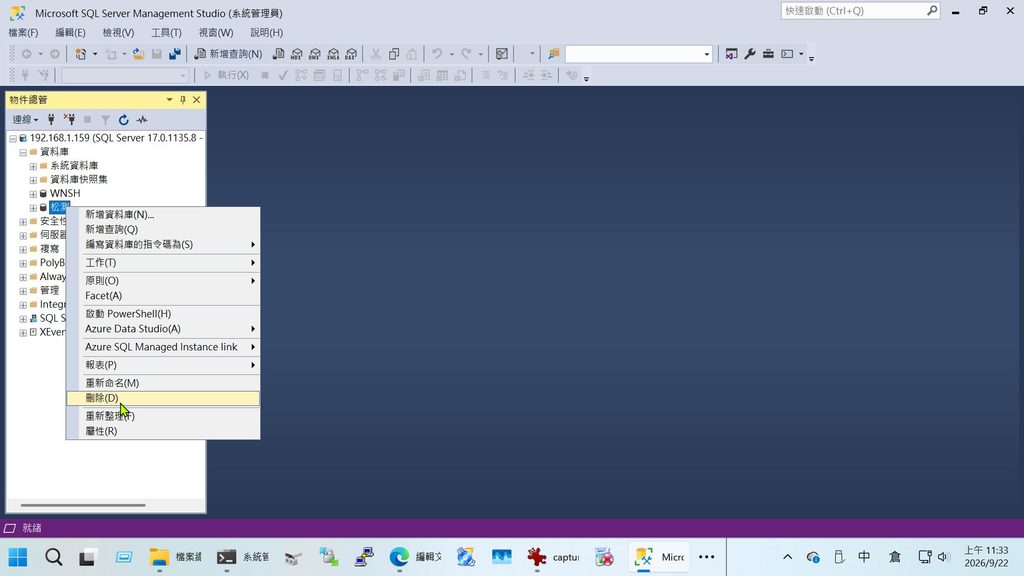Click the Object Explorer horizontal scrollbar

83,505
